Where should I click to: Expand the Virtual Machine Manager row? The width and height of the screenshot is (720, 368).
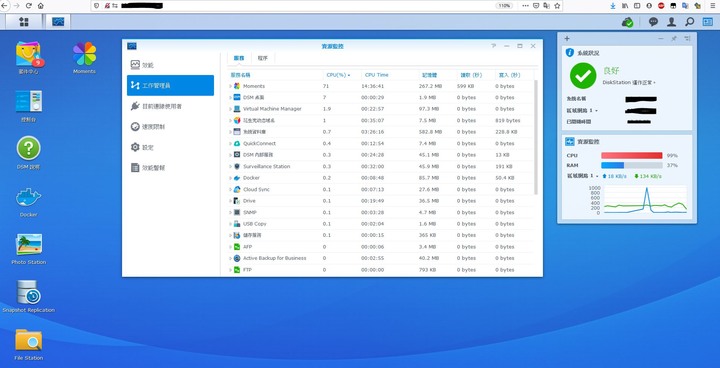(x=231, y=109)
